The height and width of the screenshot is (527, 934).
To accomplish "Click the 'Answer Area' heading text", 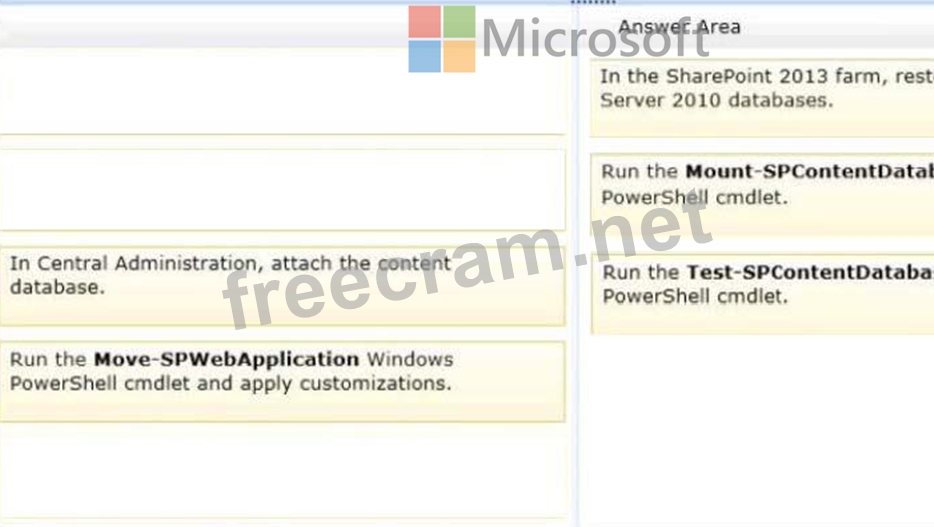I will pyautogui.click(x=679, y=27).
